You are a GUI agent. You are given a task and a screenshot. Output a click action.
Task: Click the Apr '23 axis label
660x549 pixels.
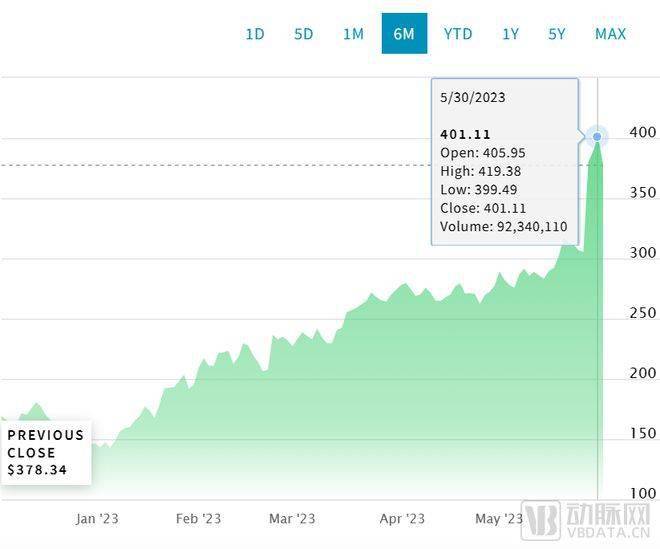pyautogui.click(x=402, y=518)
